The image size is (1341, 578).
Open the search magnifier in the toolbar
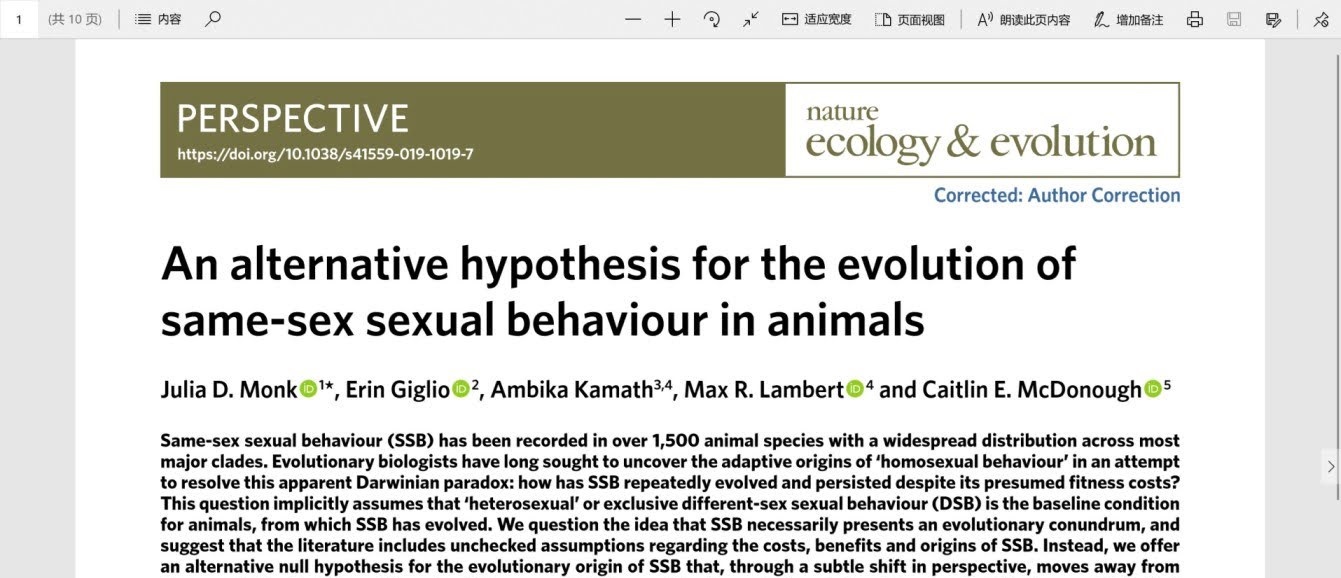[213, 19]
